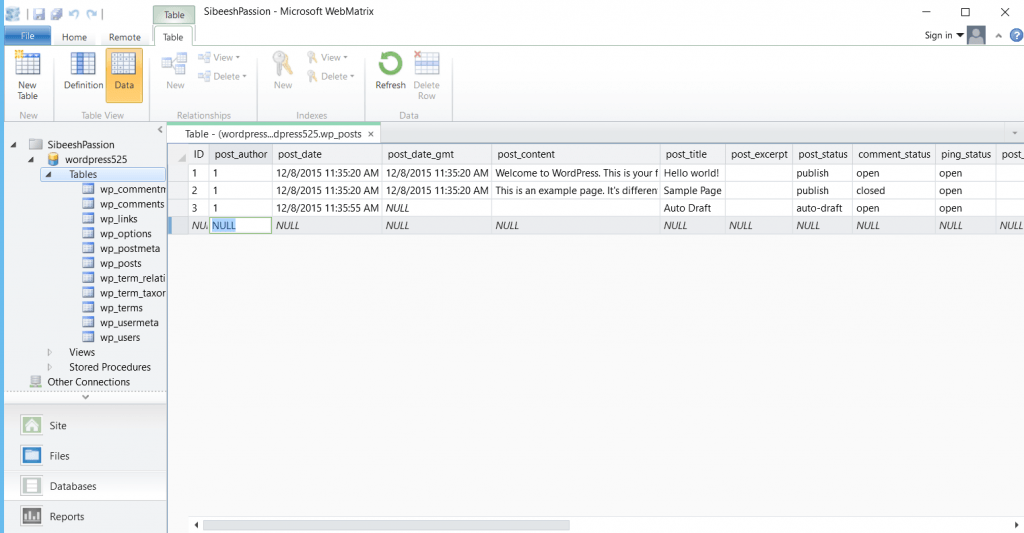This screenshot has width=1024, height=533.
Task: Collapse the SibeeshPassion tree node
Action: click(14, 144)
